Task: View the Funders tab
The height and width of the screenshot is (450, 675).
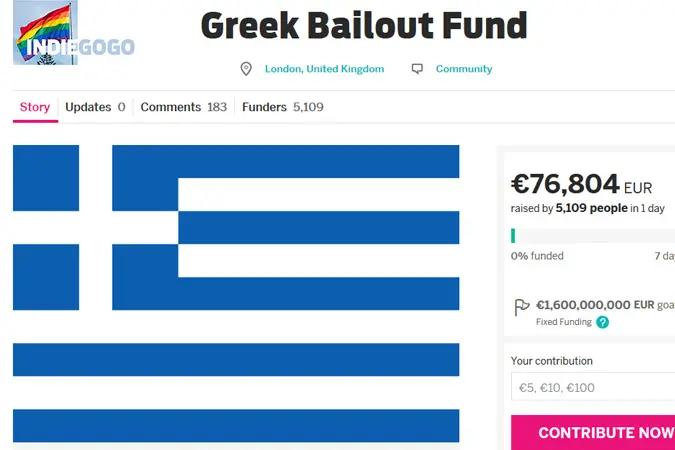Action: click(x=282, y=107)
